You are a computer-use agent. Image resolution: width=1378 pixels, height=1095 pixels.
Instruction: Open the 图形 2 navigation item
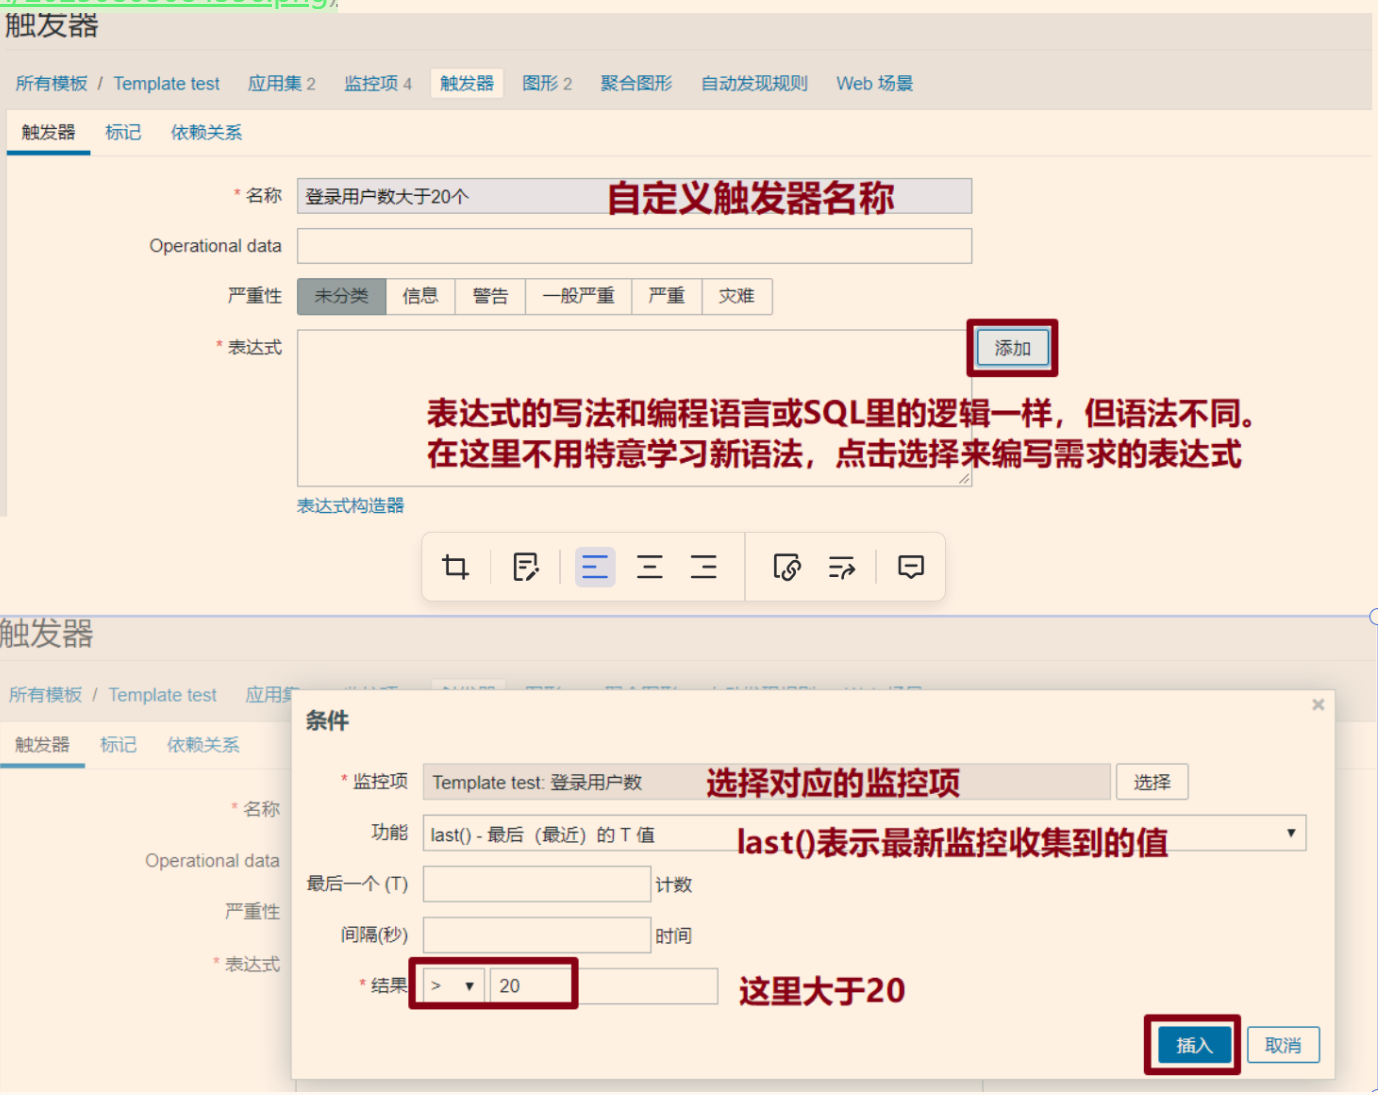[x=547, y=83]
